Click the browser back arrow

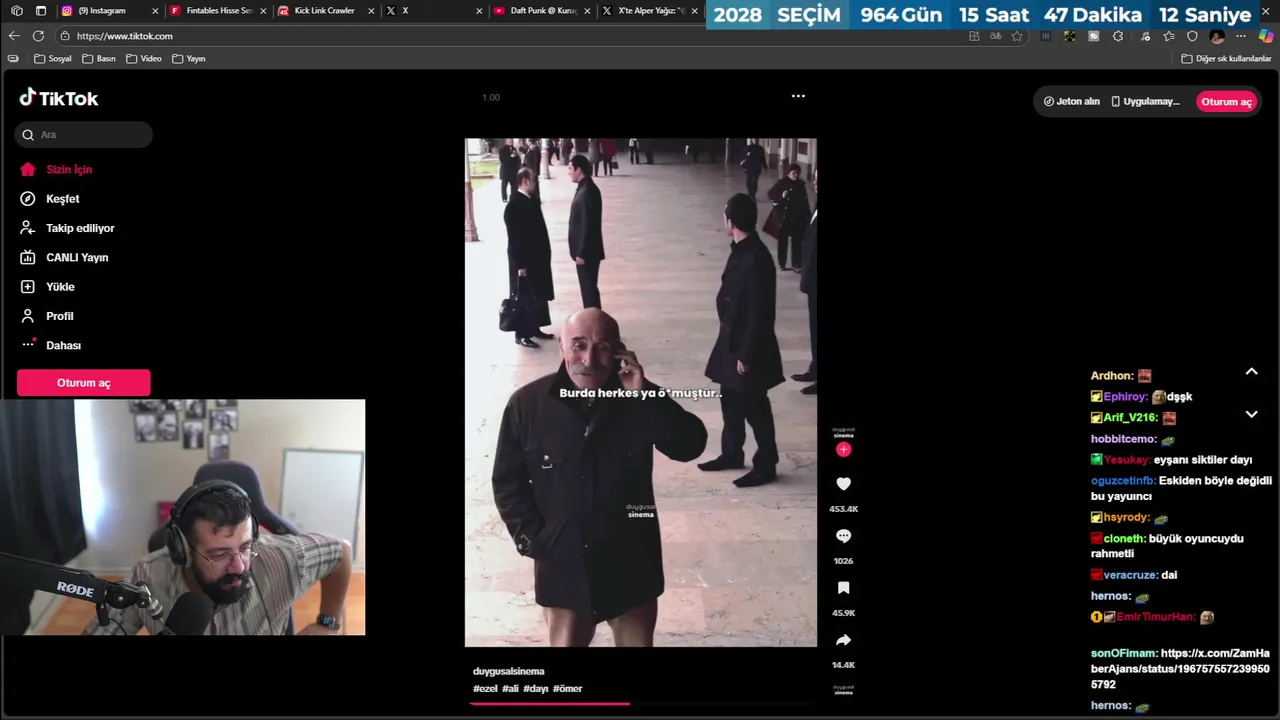[x=14, y=36]
